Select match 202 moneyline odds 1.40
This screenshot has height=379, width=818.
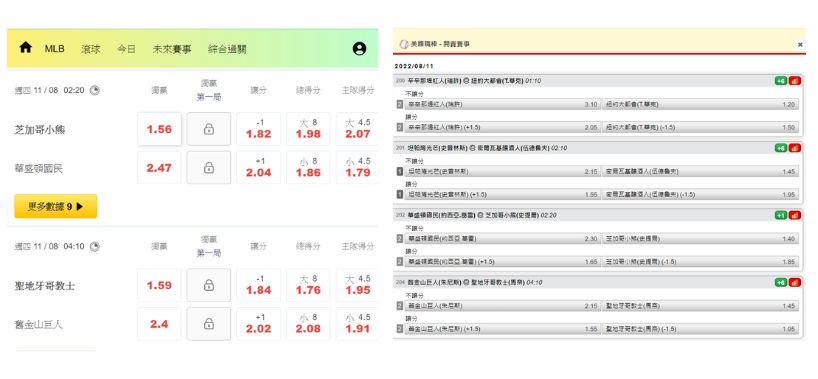click(700, 239)
